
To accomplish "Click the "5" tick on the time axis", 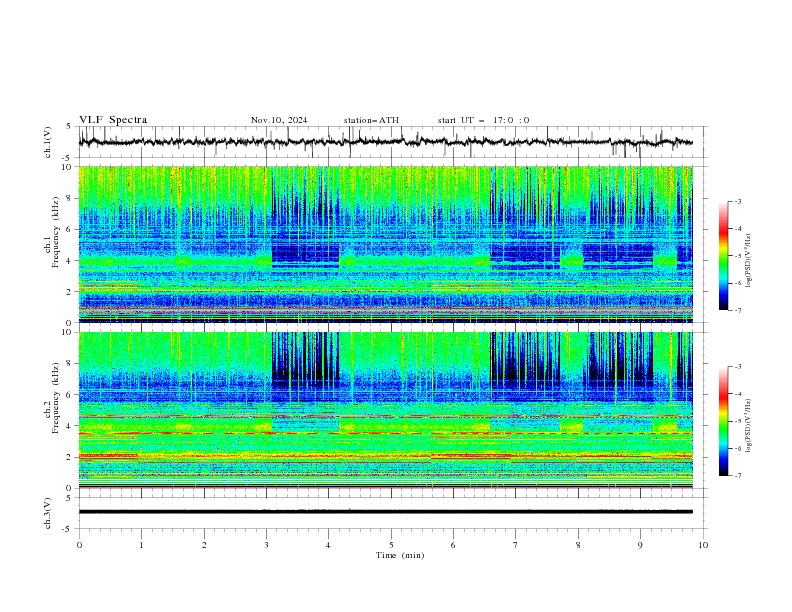I will coord(391,545).
